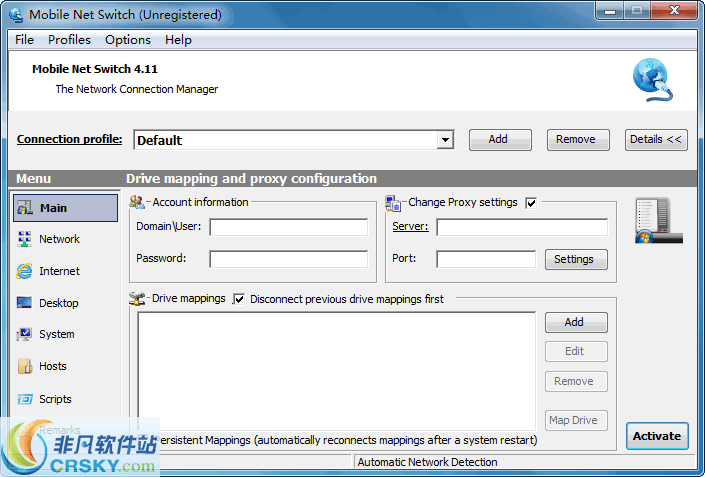Open the File menu
The width and height of the screenshot is (705, 477).
pos(24,40)
